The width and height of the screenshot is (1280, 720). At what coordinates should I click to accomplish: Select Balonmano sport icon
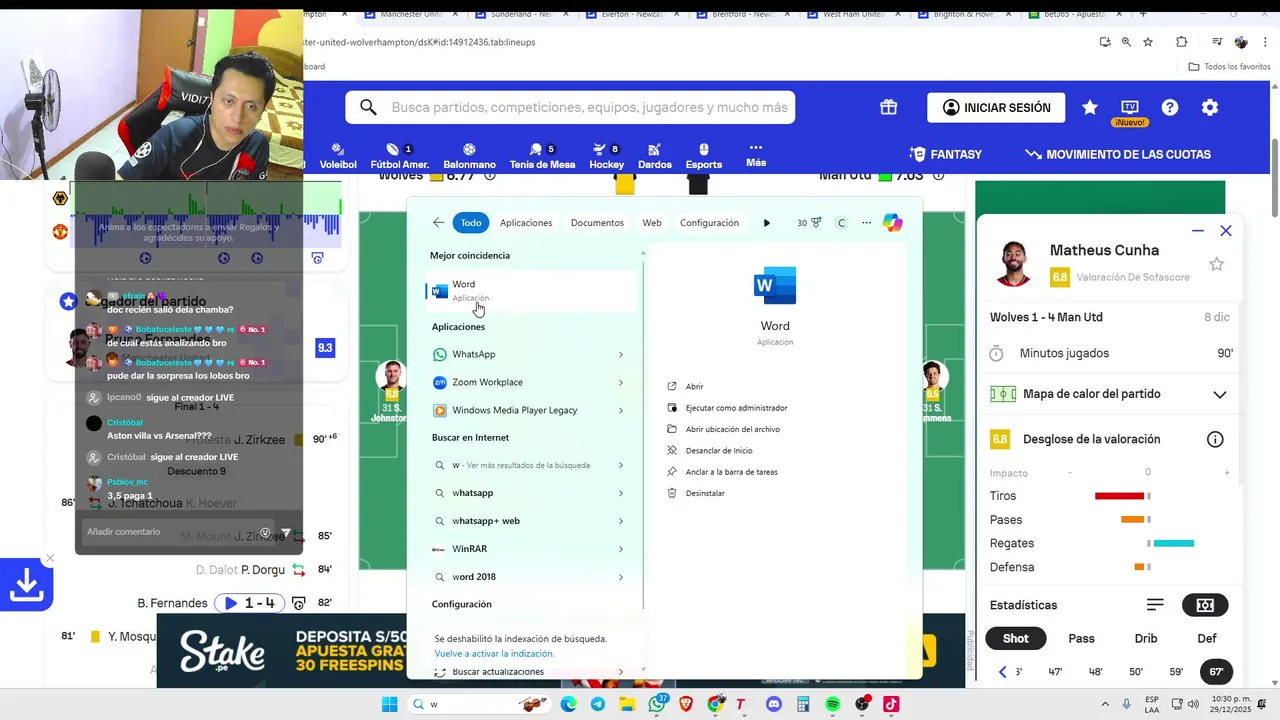(469, 156)
